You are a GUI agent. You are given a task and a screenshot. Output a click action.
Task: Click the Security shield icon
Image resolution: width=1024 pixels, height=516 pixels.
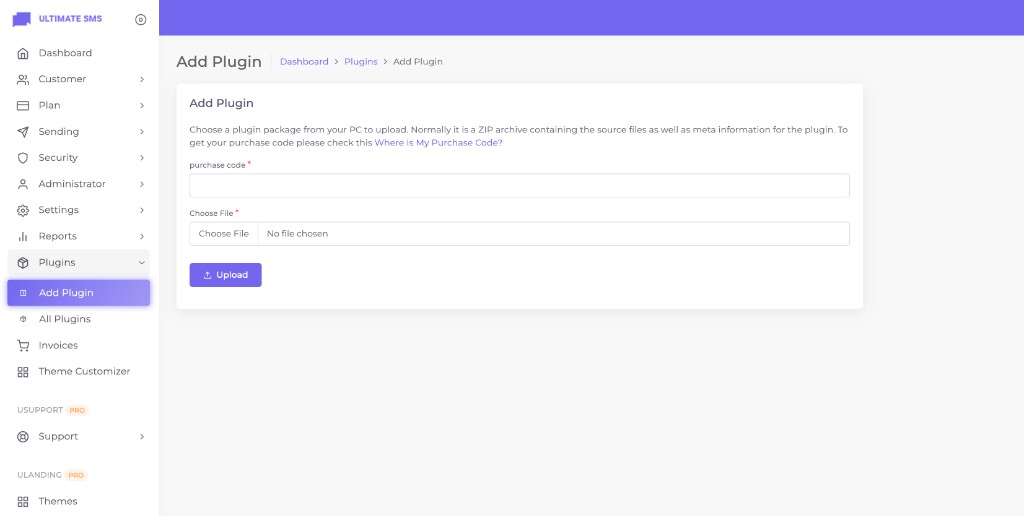[x=23, y=158]
